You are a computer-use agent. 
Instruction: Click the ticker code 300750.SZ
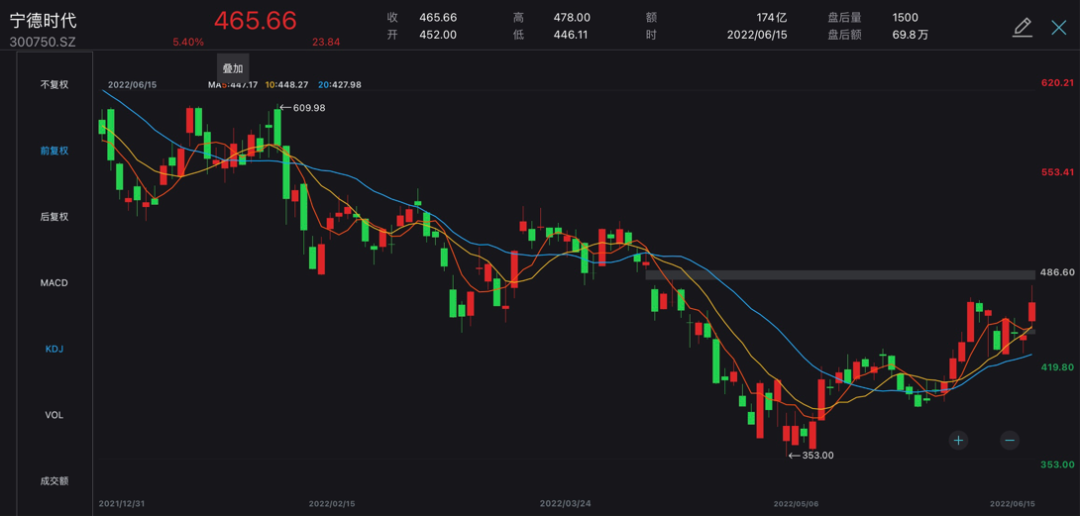click(x=43, y=42)
